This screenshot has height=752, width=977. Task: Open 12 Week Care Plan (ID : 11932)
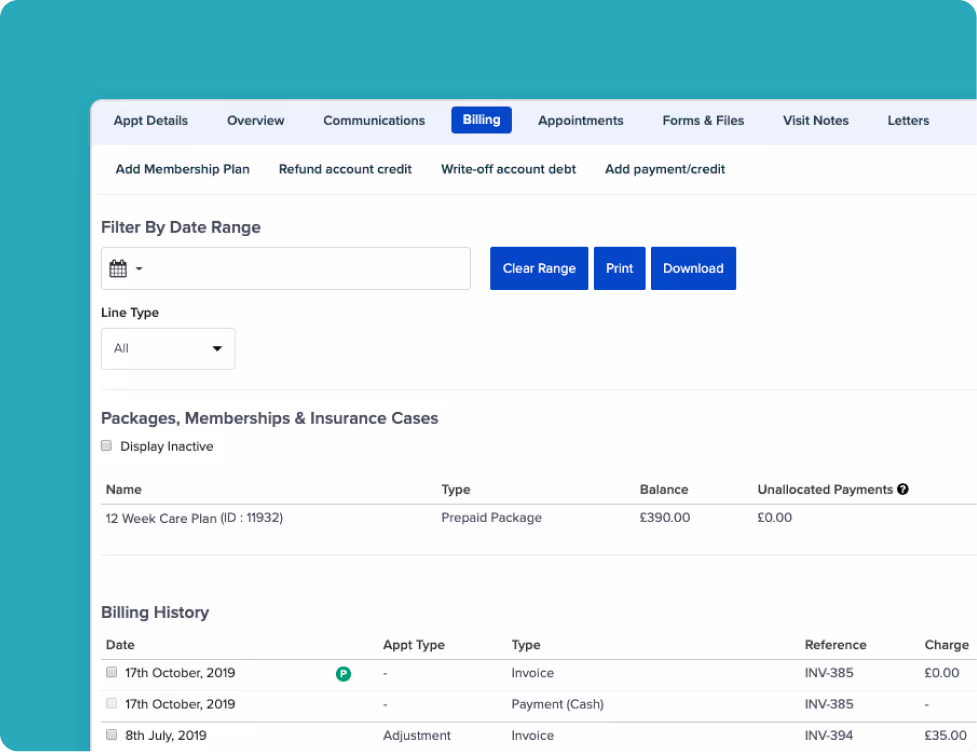click(x=194, y=518)
